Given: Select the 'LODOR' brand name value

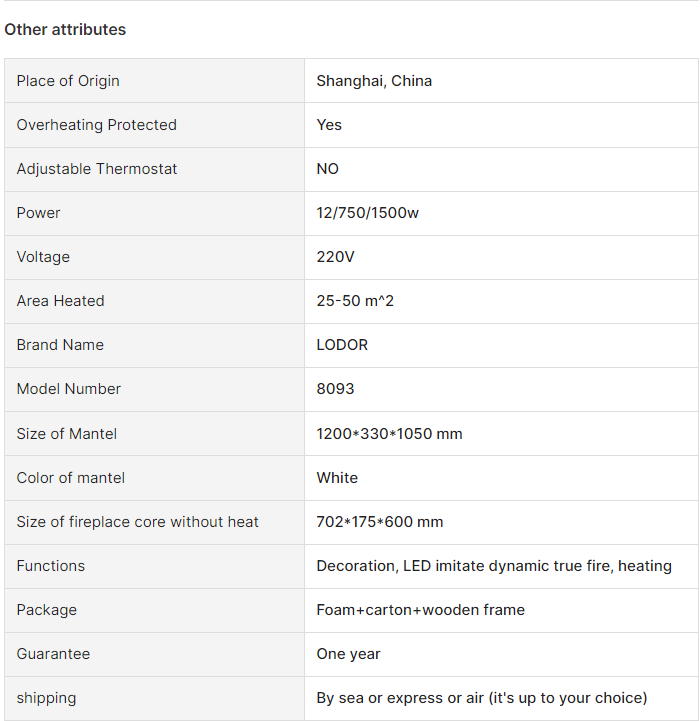Looking at the screenshot, I should (342, 345).
